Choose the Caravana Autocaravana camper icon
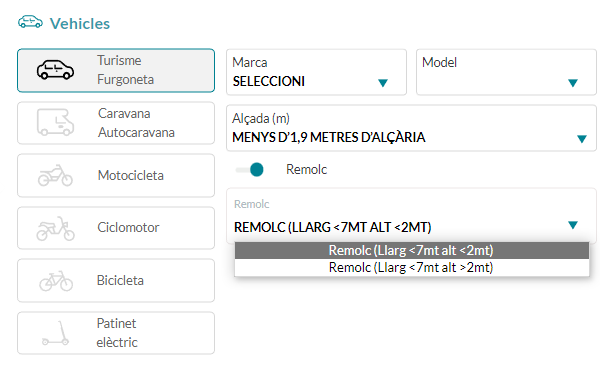 click(x=55, y=122)
